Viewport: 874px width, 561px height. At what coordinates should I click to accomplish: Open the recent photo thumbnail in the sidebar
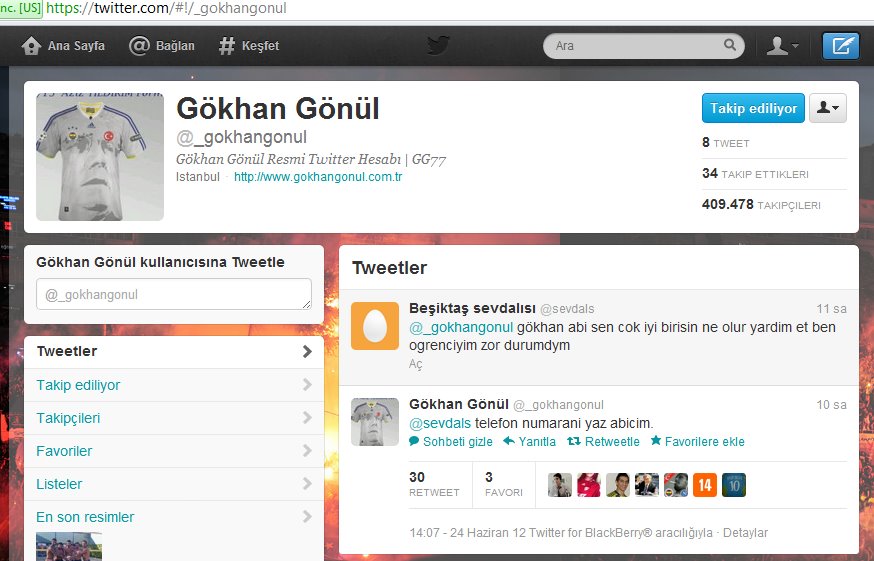(69, 547)
